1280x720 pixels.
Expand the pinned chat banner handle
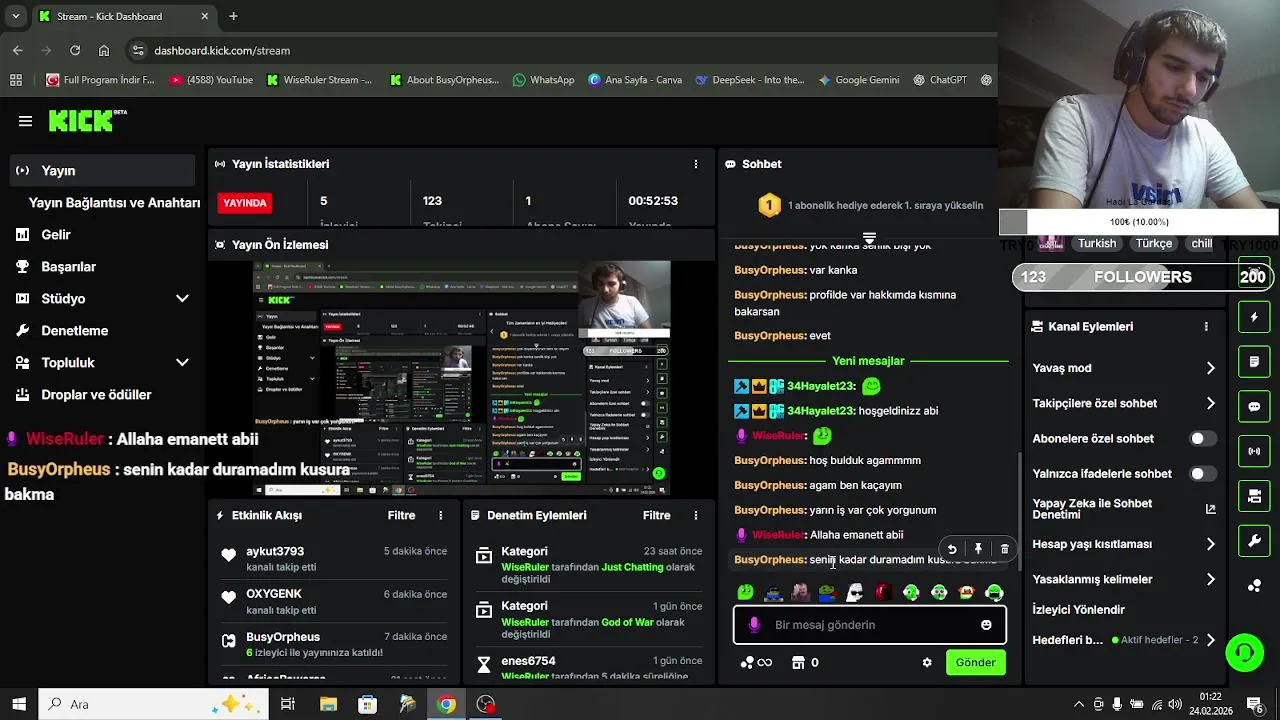pos(869,238)
